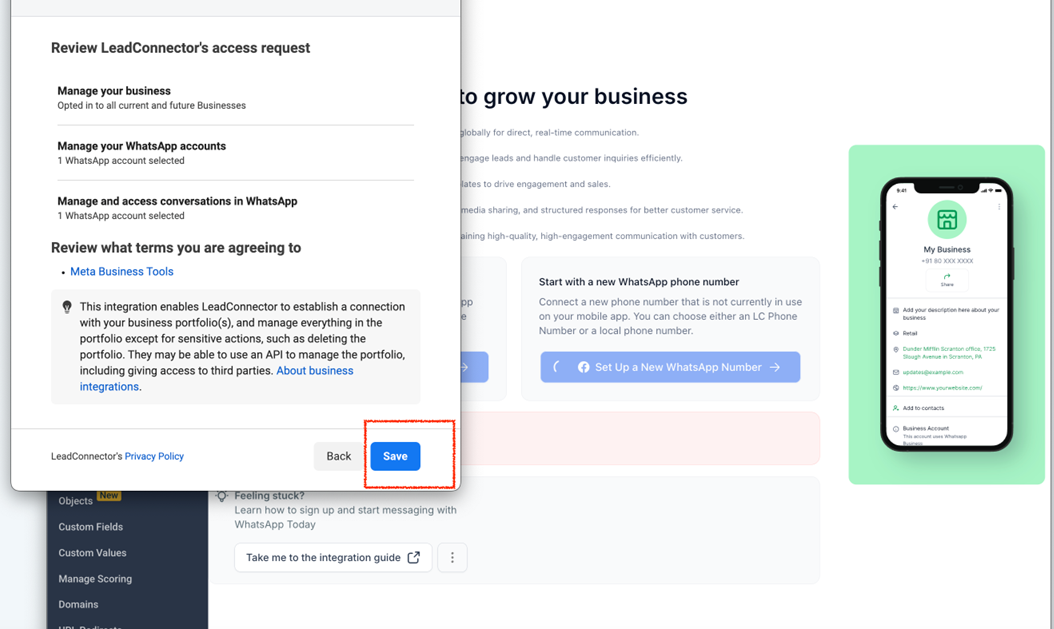Click the external link icon on the integration guide button

pyautogui.click(x=414, y=557)
